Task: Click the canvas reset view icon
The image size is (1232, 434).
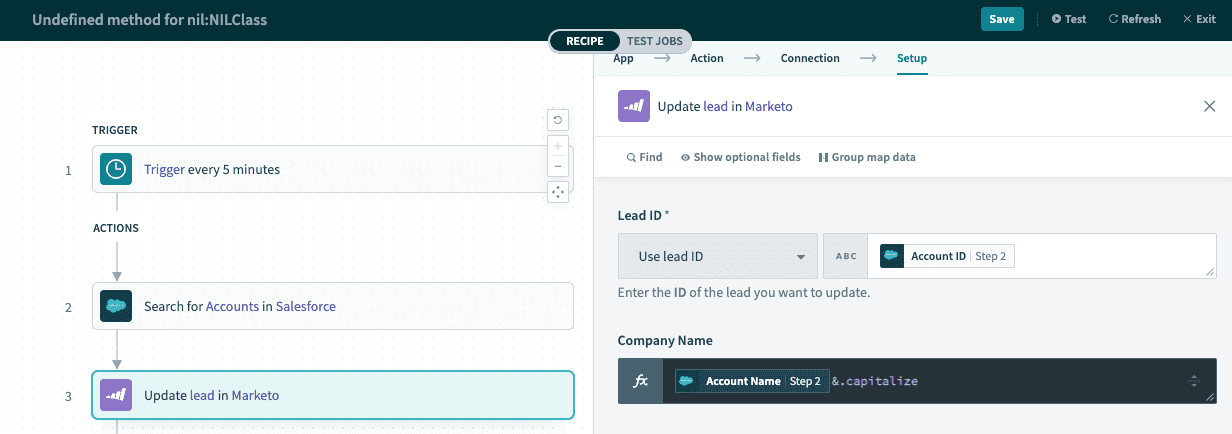Action: (x=558, y=120)
